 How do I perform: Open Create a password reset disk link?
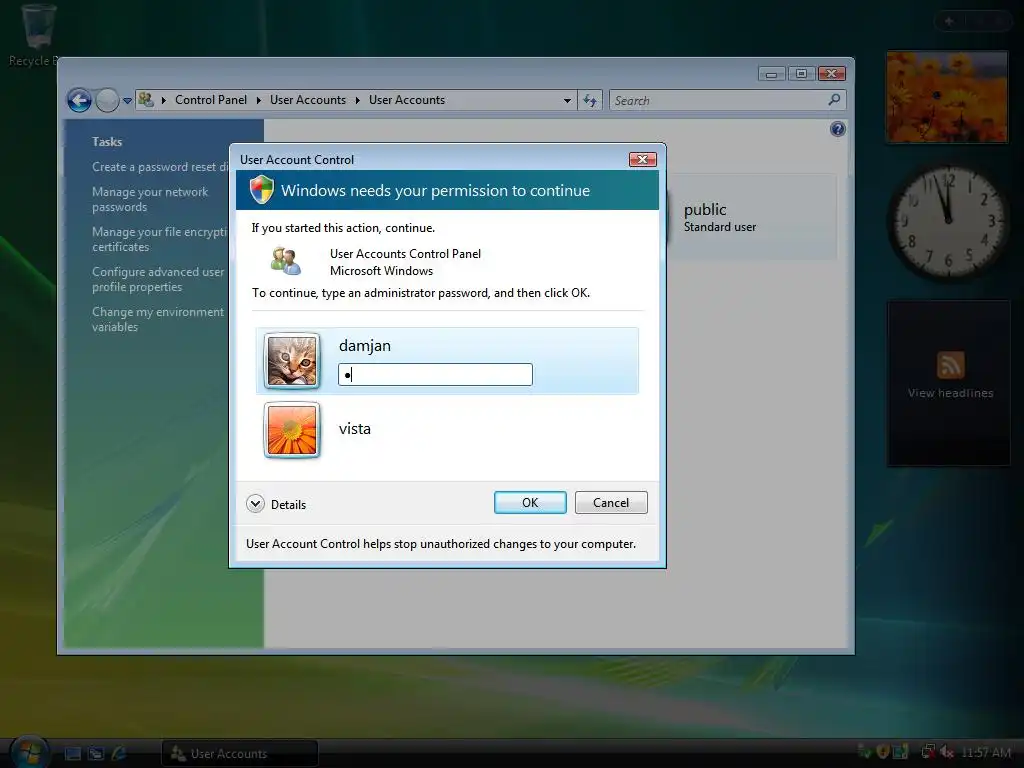tap(160, 167)
